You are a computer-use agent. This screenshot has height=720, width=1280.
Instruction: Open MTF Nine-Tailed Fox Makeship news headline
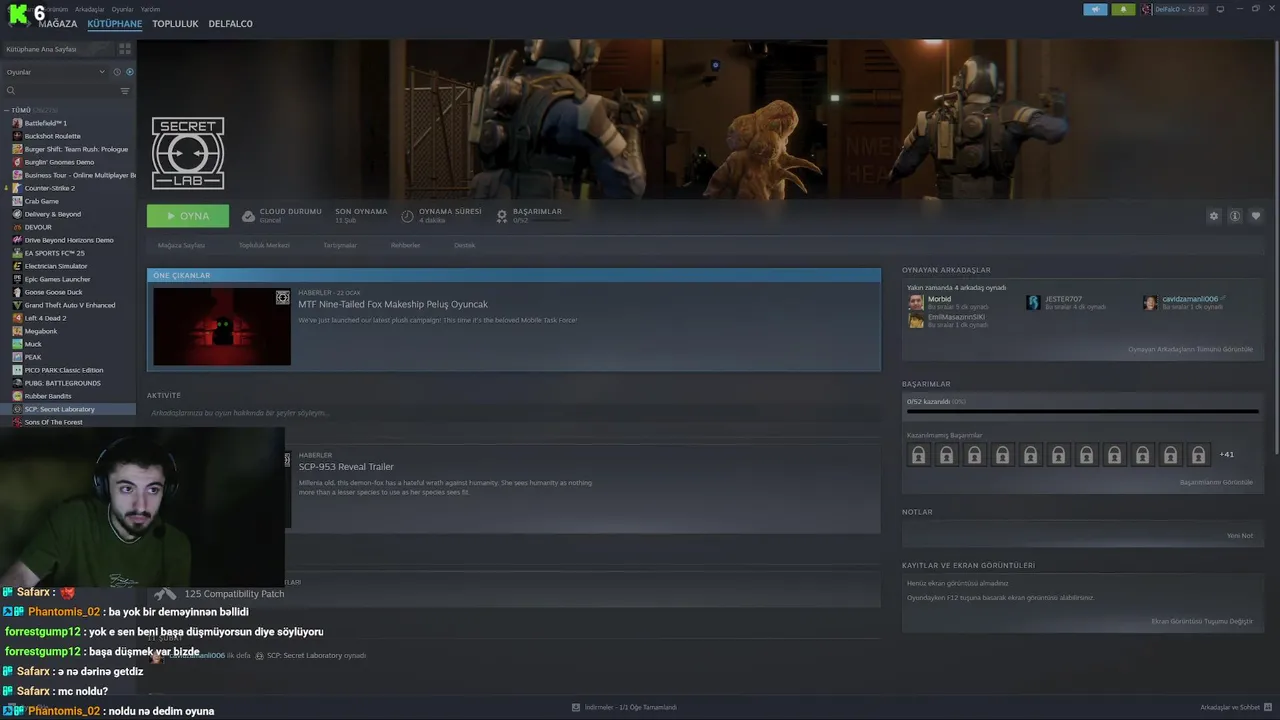(393, 304)
